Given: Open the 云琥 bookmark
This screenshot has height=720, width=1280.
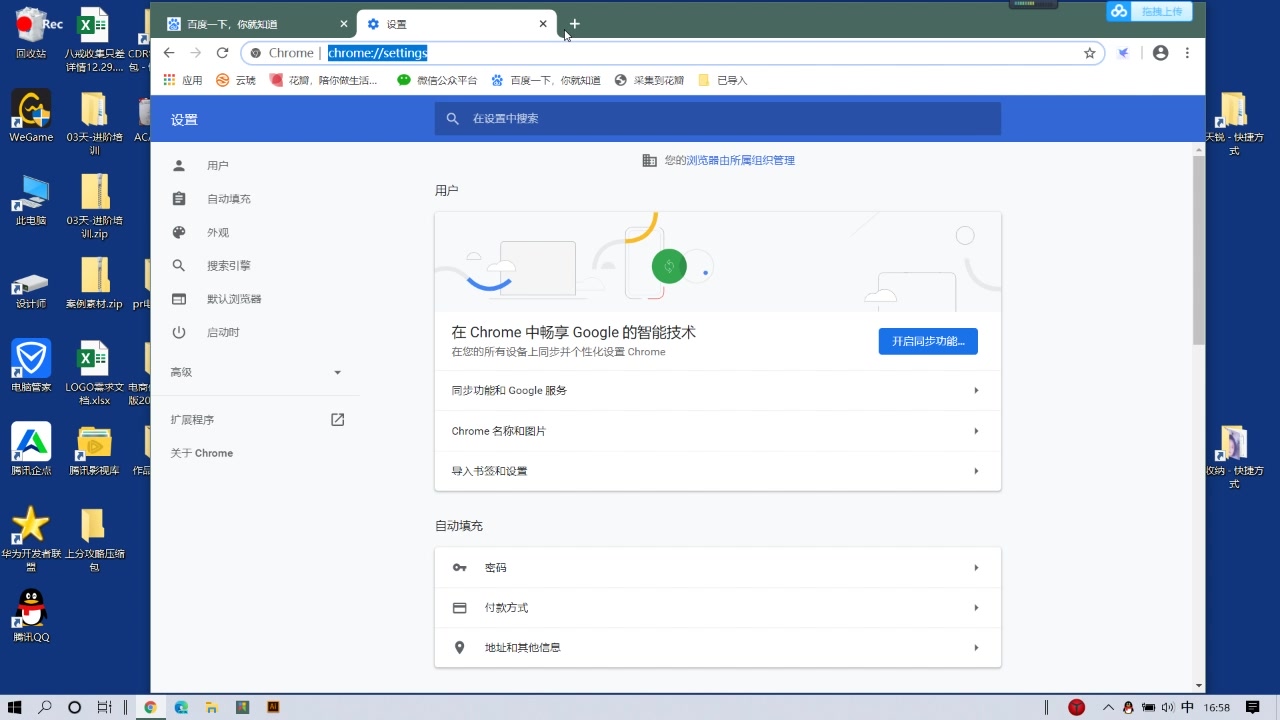Looking at the screenshot, I should pyautogui.click(x=236, y=80).
